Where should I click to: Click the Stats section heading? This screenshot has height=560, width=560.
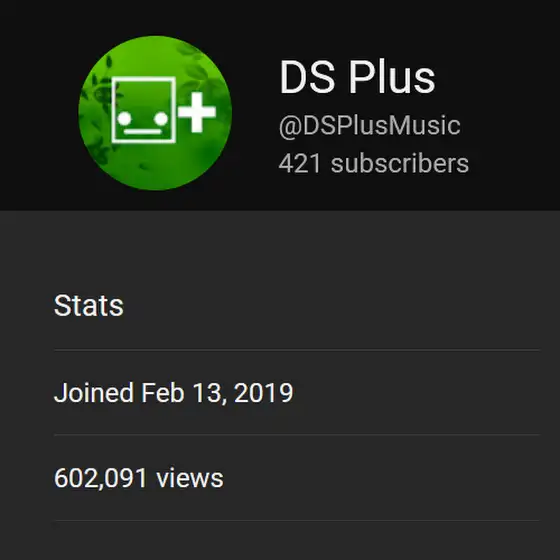(89, 305)
